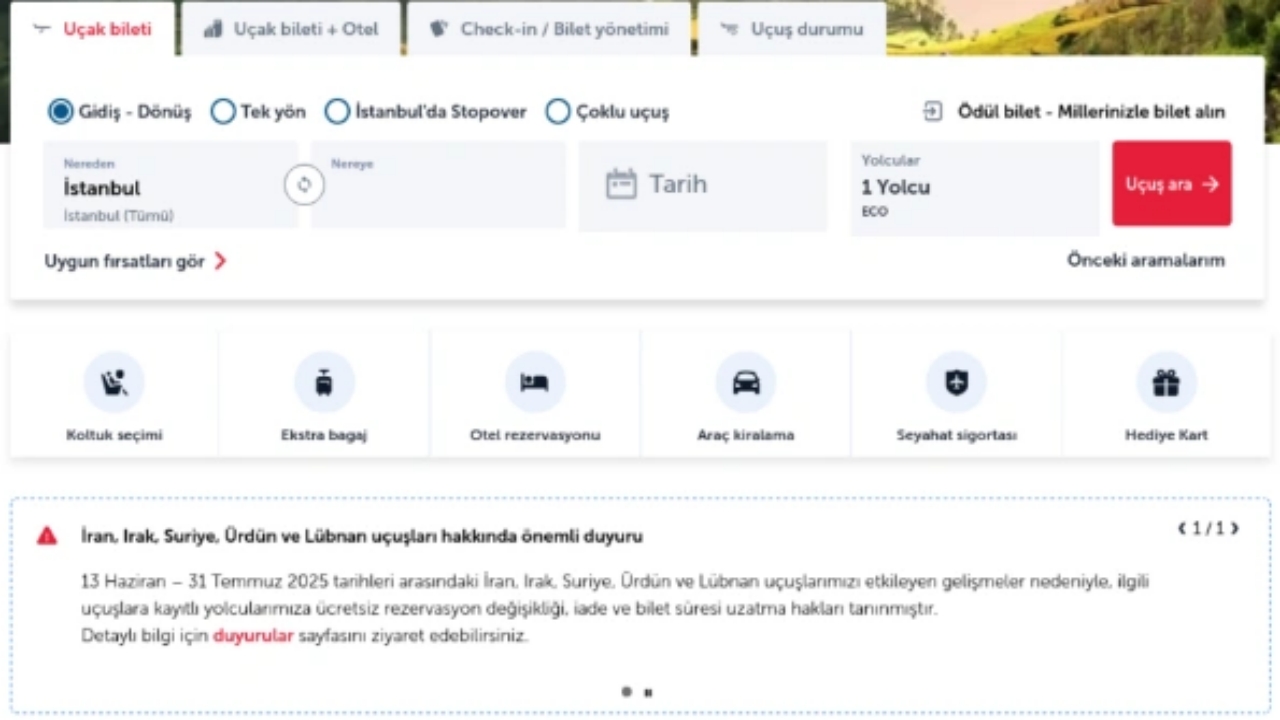Open Seyahat sigortası travel insurance

(x=956, y=382)
